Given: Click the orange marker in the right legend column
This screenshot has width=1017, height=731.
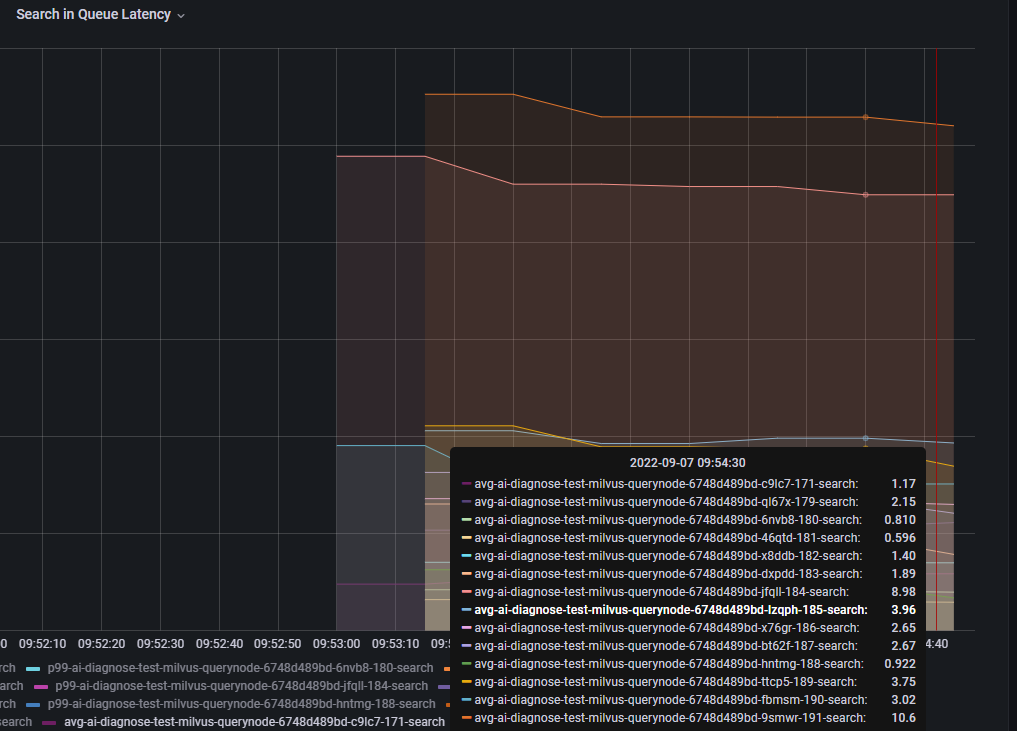Looking at the screenshot, I should [449, 667].
